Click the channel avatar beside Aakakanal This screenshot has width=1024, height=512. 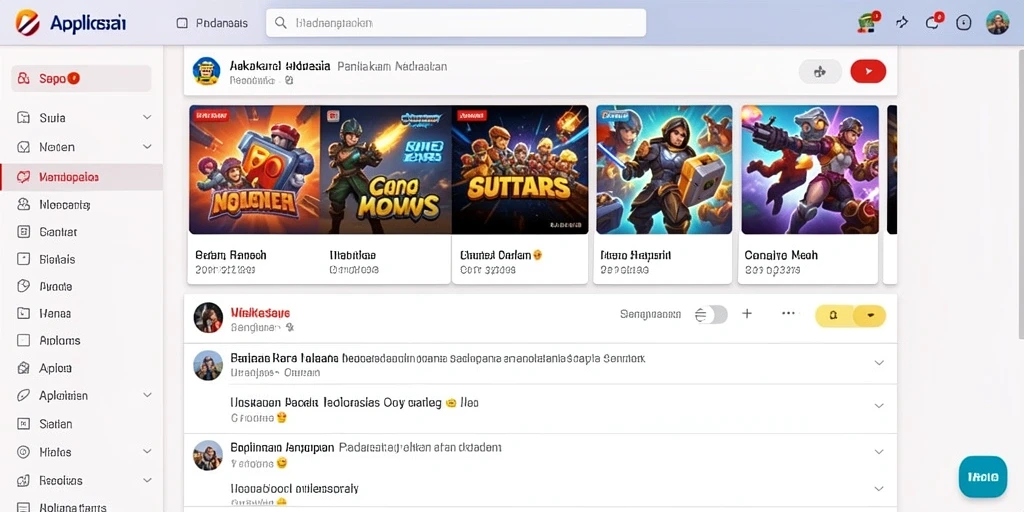tap(206, 71)
